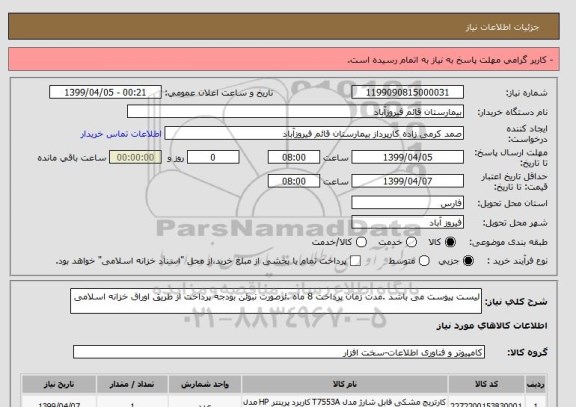The image size is (576, 407).
Task: Click the اطلاعات کالاهای مورد نیاز heading
Action: (x=492, y=326)
